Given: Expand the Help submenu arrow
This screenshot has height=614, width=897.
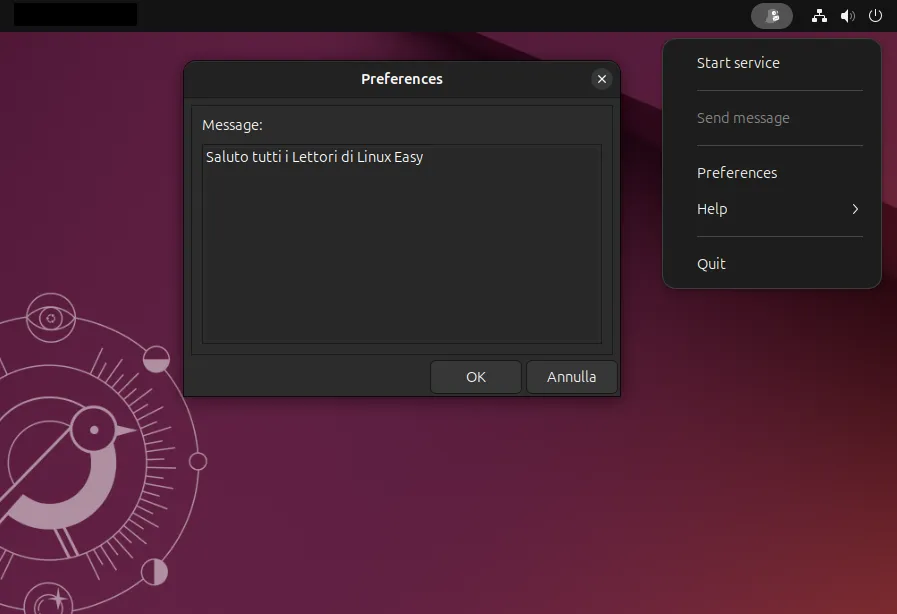Looking at the screenshot, I should (x=855, y=209).
